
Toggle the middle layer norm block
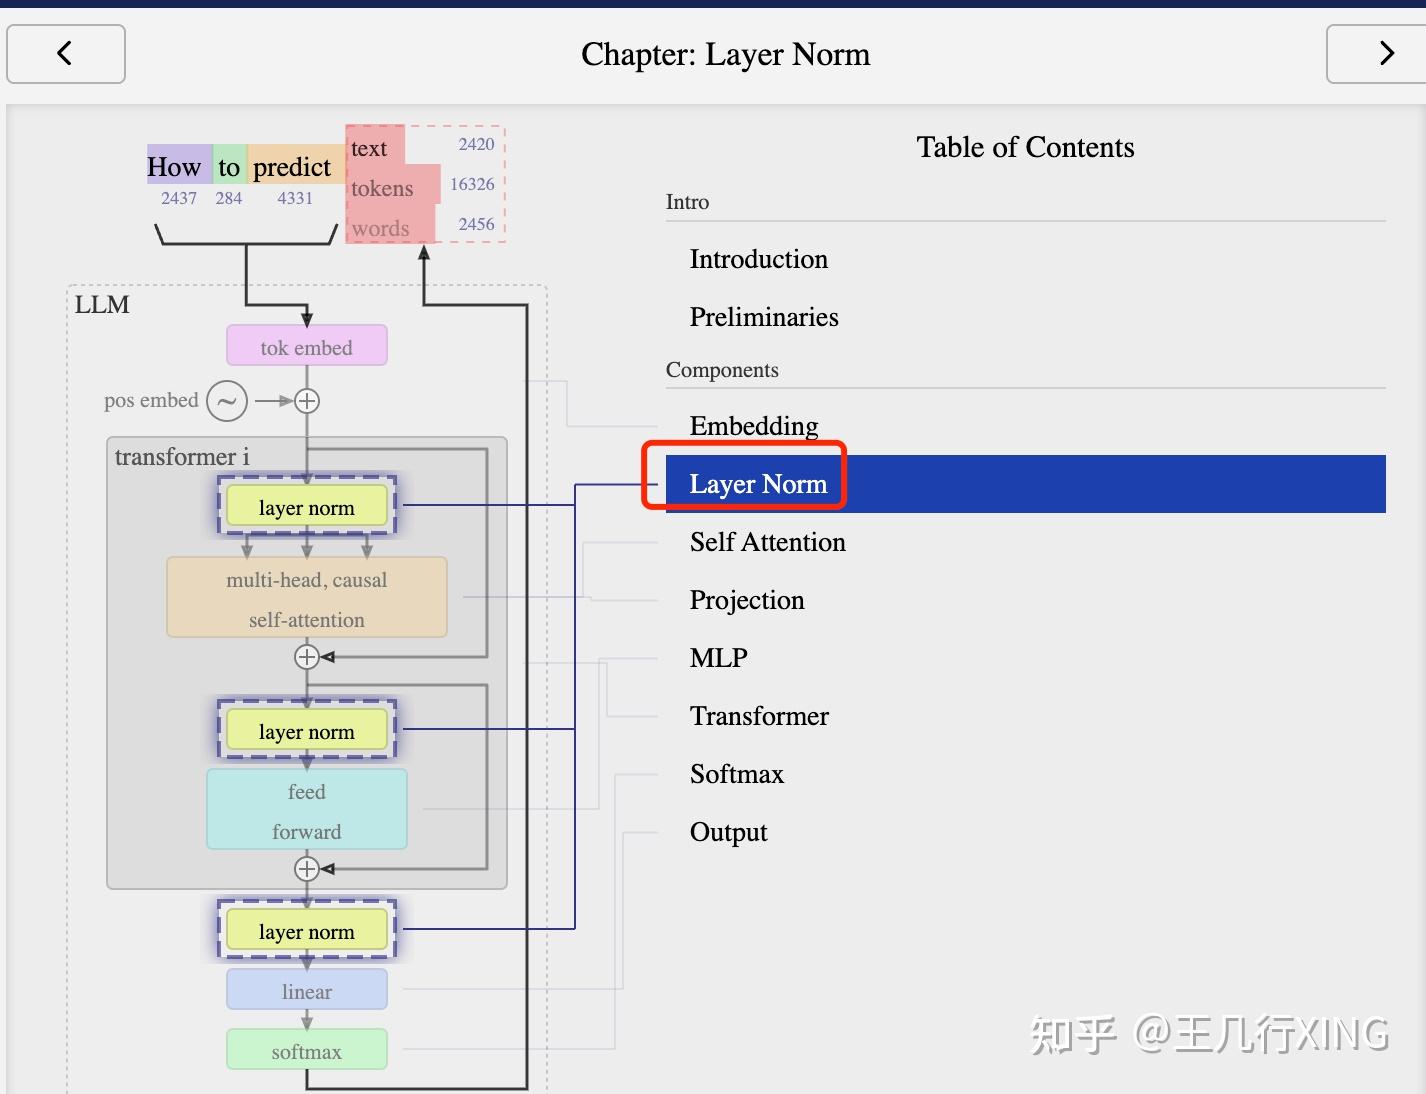306,730
